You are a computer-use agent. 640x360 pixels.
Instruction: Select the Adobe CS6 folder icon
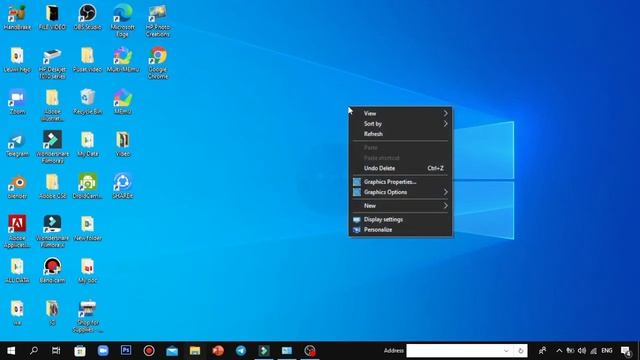[52, 186]
